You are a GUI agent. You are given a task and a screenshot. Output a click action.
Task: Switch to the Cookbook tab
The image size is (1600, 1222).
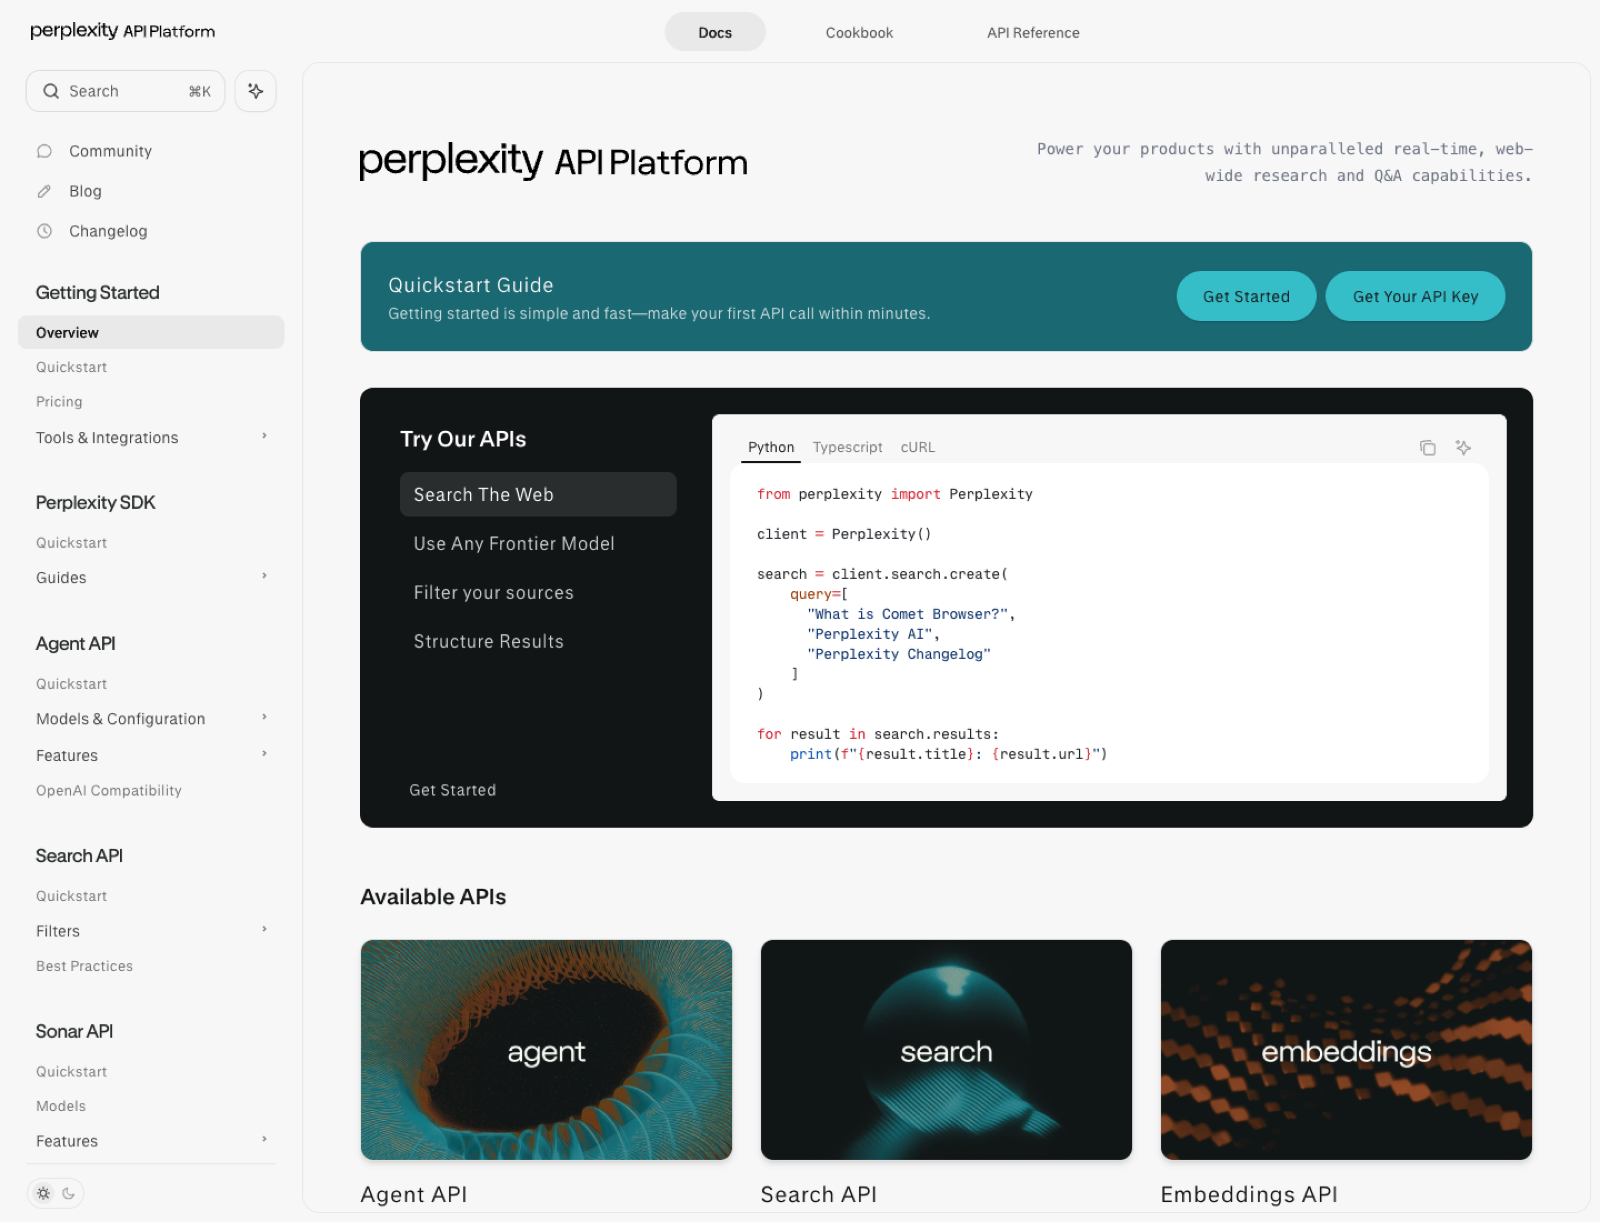tap(859, 32)
